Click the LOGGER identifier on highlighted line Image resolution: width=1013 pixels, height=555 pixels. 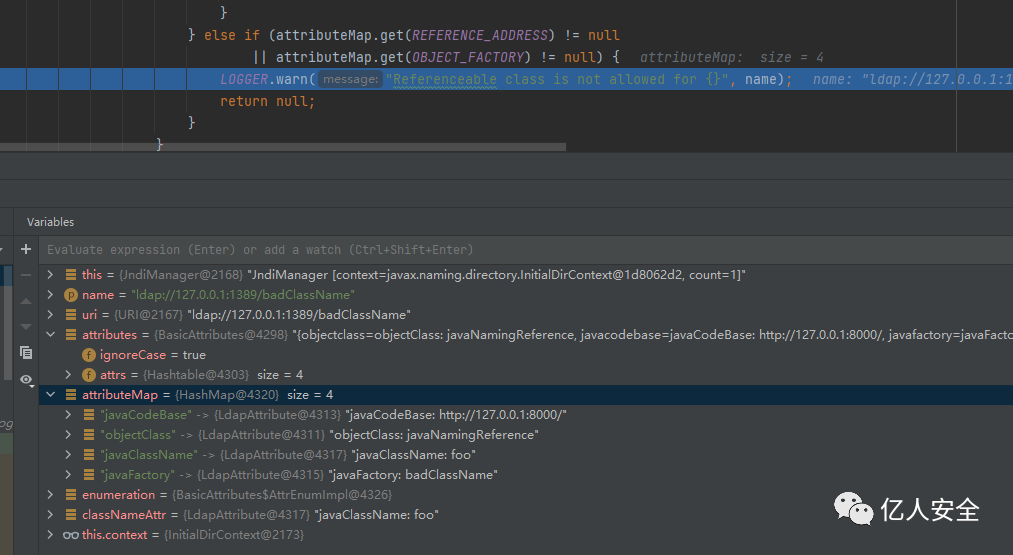244,79
